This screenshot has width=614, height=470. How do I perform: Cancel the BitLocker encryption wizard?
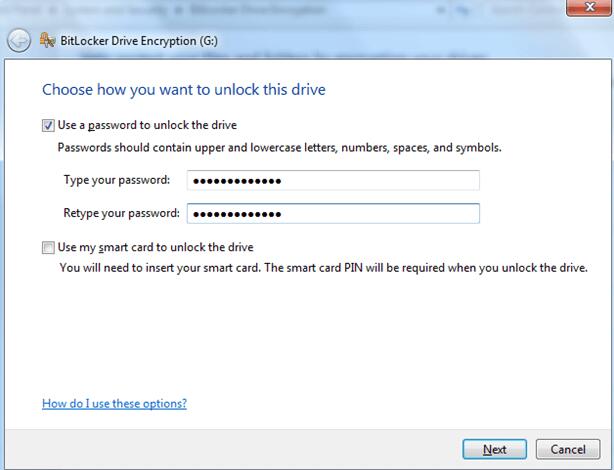tap(568, 449)
